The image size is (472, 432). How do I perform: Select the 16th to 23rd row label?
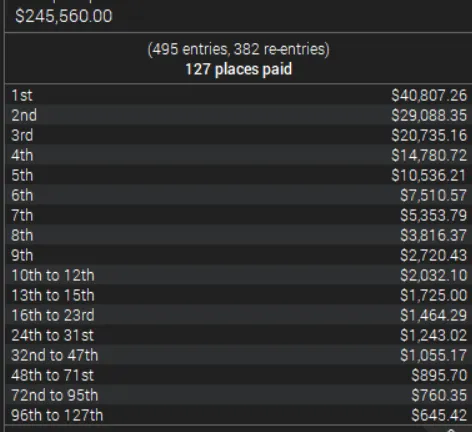(x=53, y=315)
